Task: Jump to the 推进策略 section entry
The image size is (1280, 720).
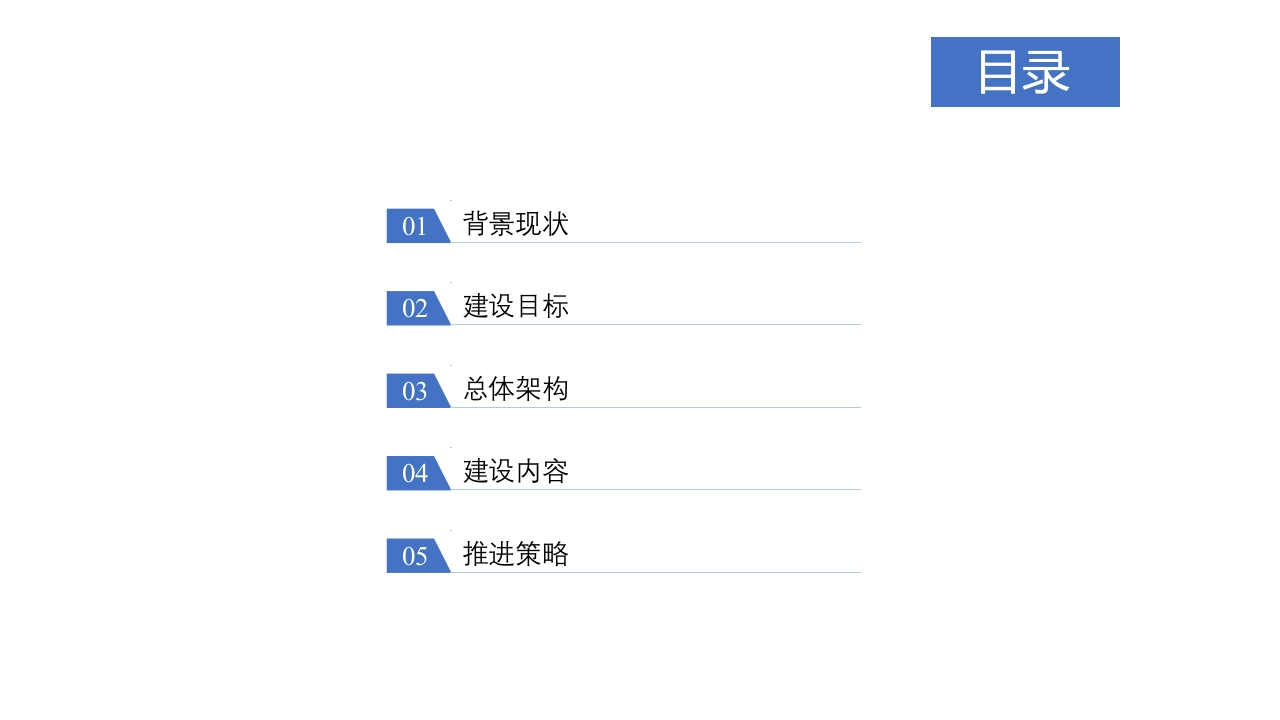Action: (x=516, y=553)
